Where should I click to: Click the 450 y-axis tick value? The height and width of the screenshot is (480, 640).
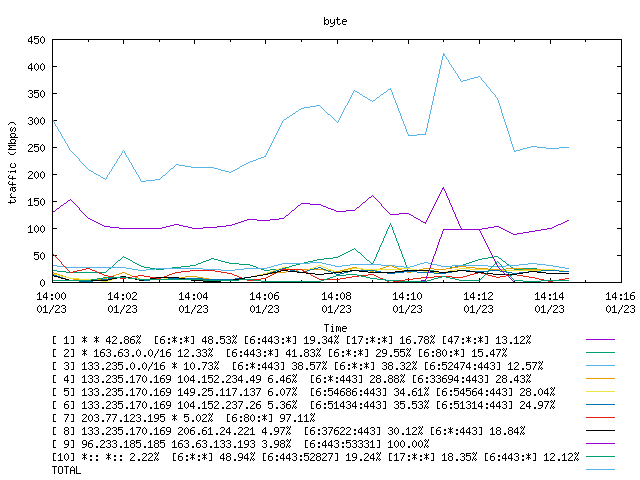point(36,40)
